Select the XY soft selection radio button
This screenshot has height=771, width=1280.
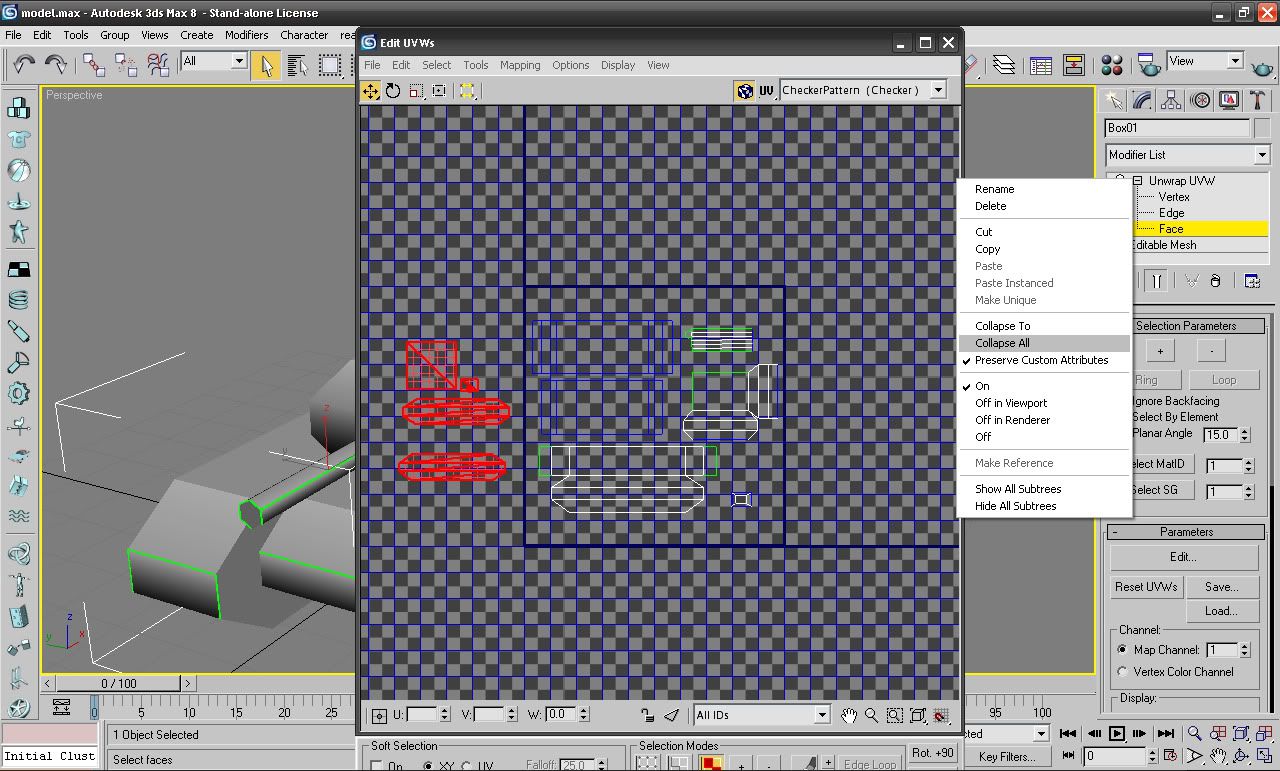click(428, 766)
